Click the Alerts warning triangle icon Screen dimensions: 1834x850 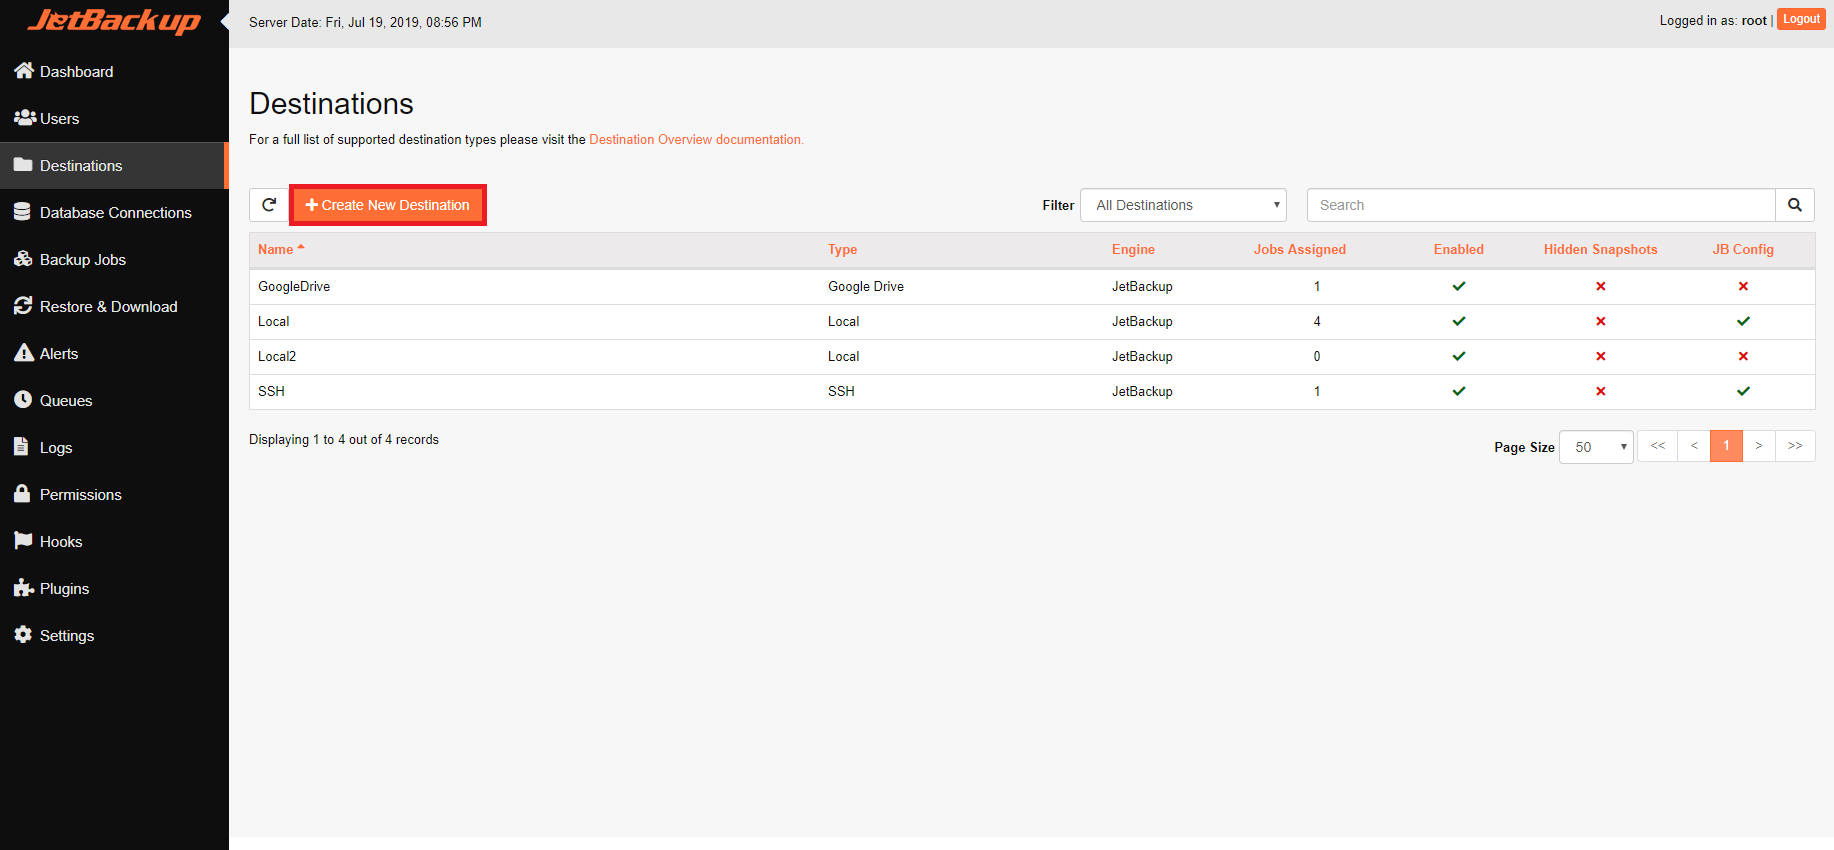tap(24, 353)
